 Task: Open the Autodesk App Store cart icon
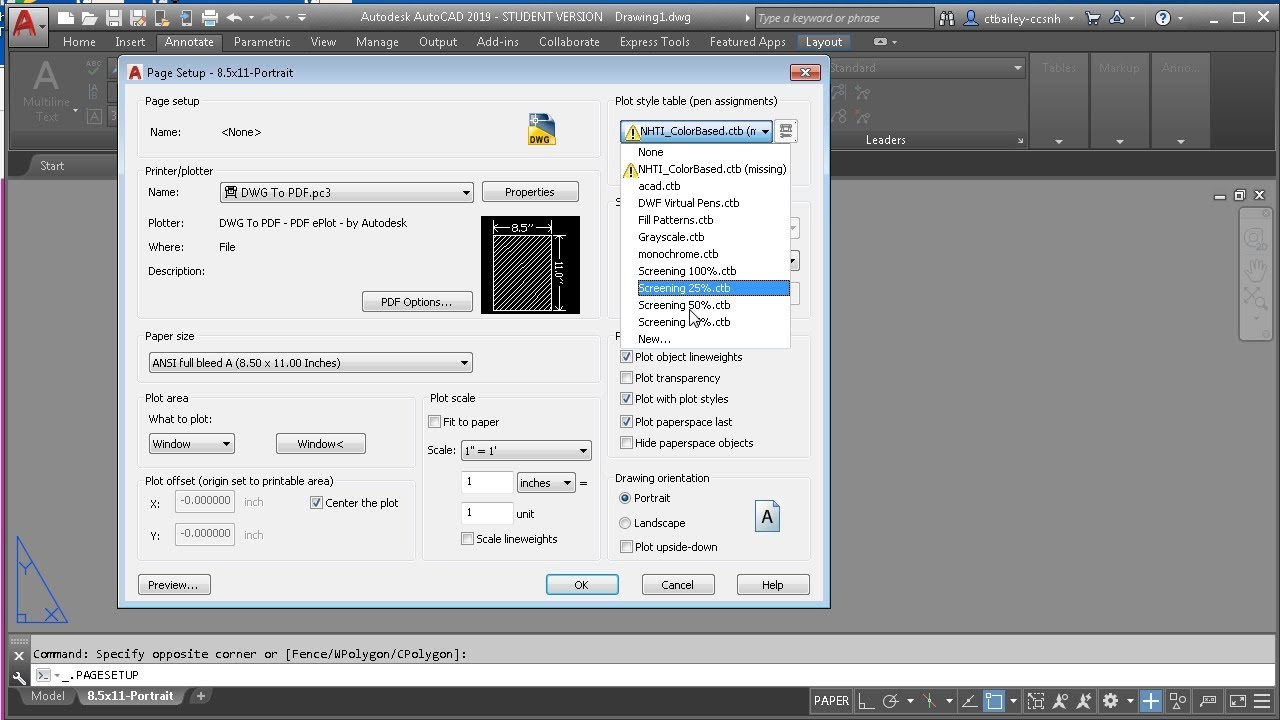(1092, 18)
